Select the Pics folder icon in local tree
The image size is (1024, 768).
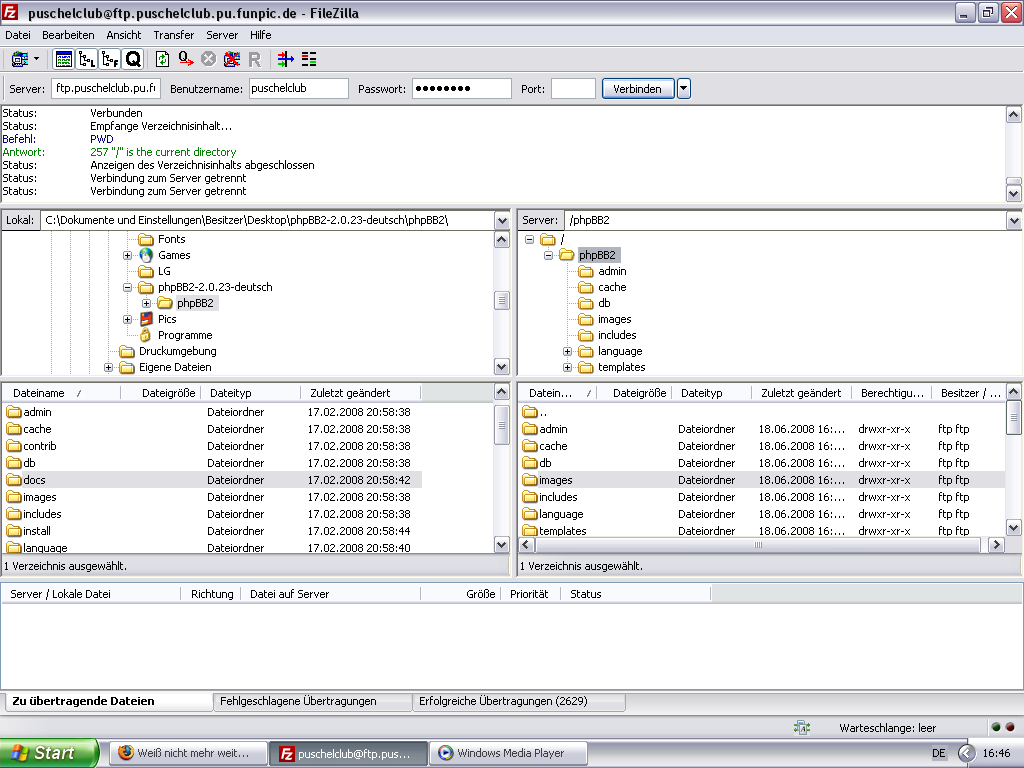pos(146,319)
